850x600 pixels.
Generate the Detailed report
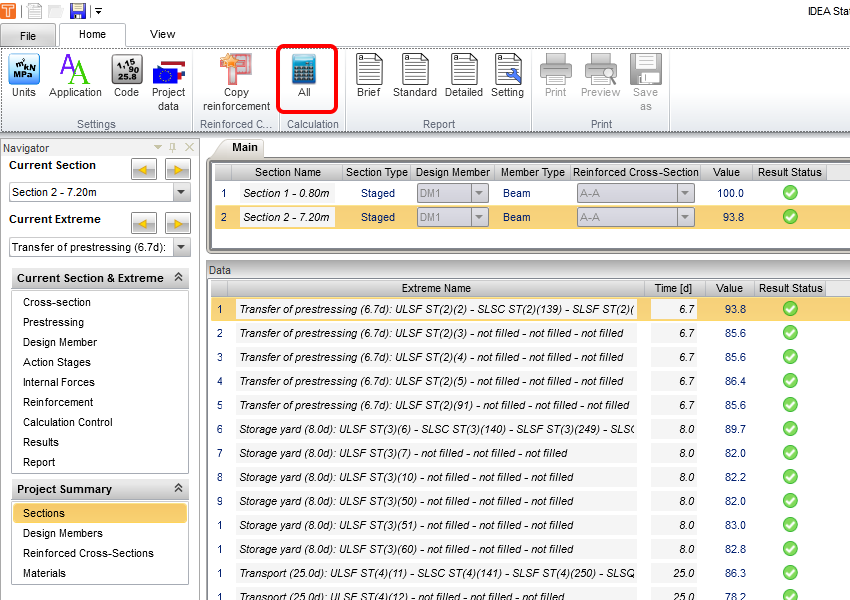click(464, 76)
